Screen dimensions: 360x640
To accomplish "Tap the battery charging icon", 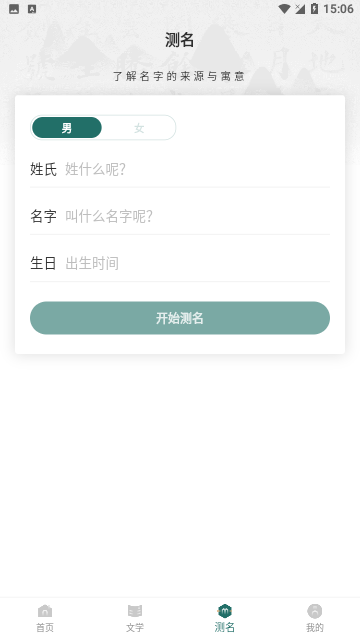I will coord(314,9).
